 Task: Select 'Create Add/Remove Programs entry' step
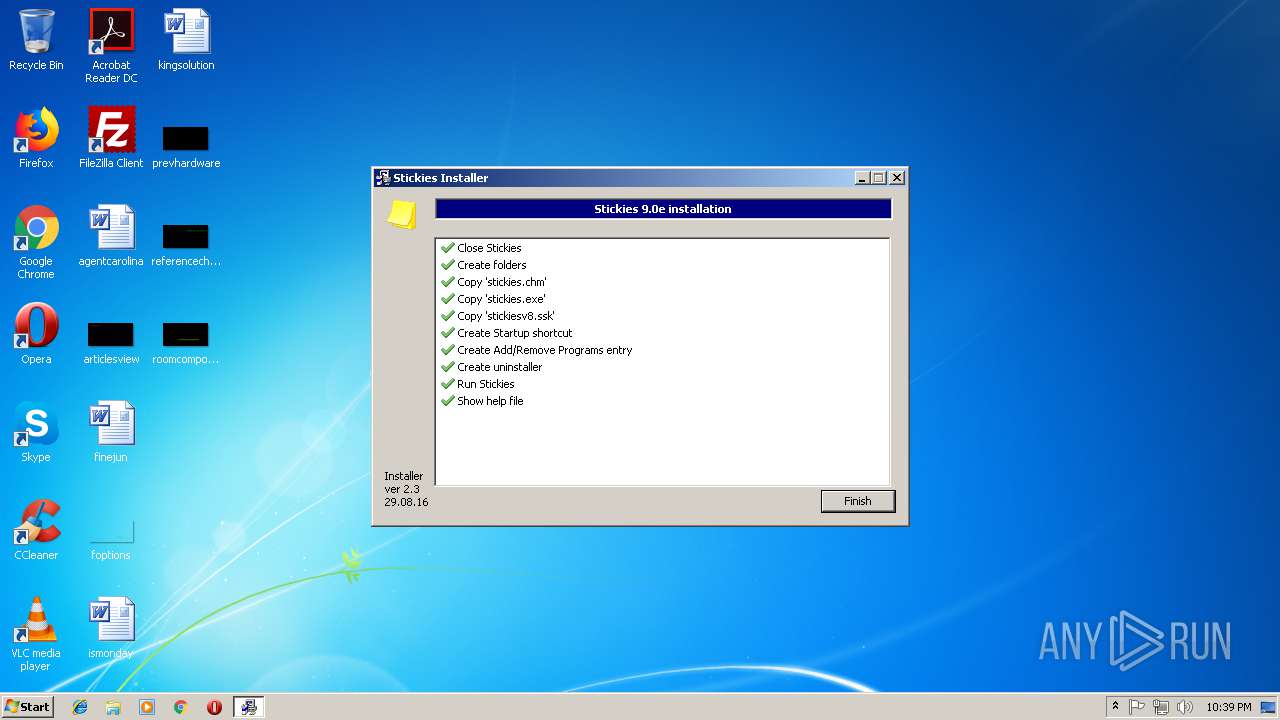coord(544,350)
